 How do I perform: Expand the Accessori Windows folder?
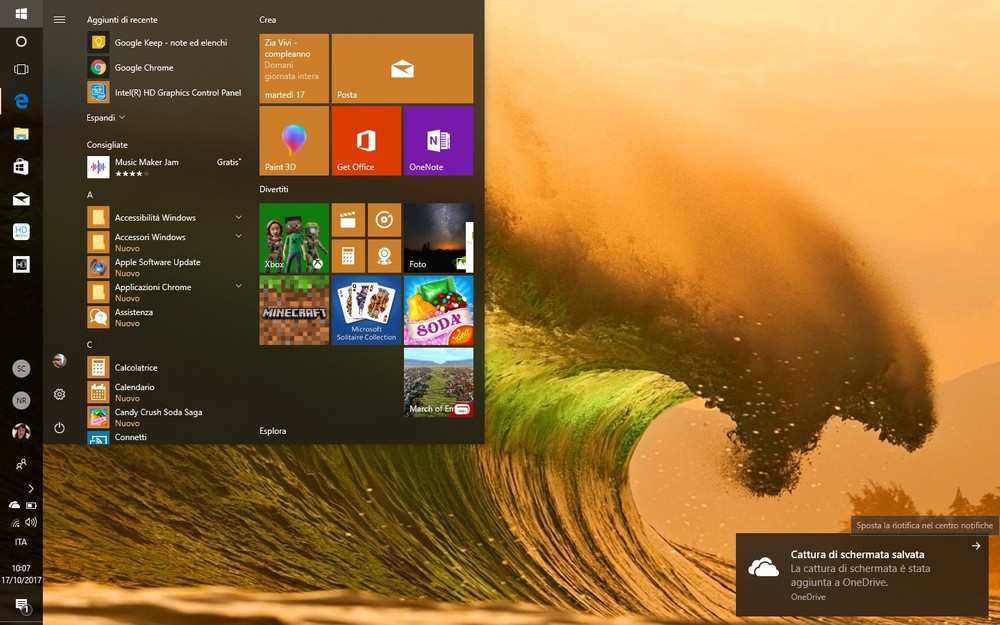coord(238,237)
